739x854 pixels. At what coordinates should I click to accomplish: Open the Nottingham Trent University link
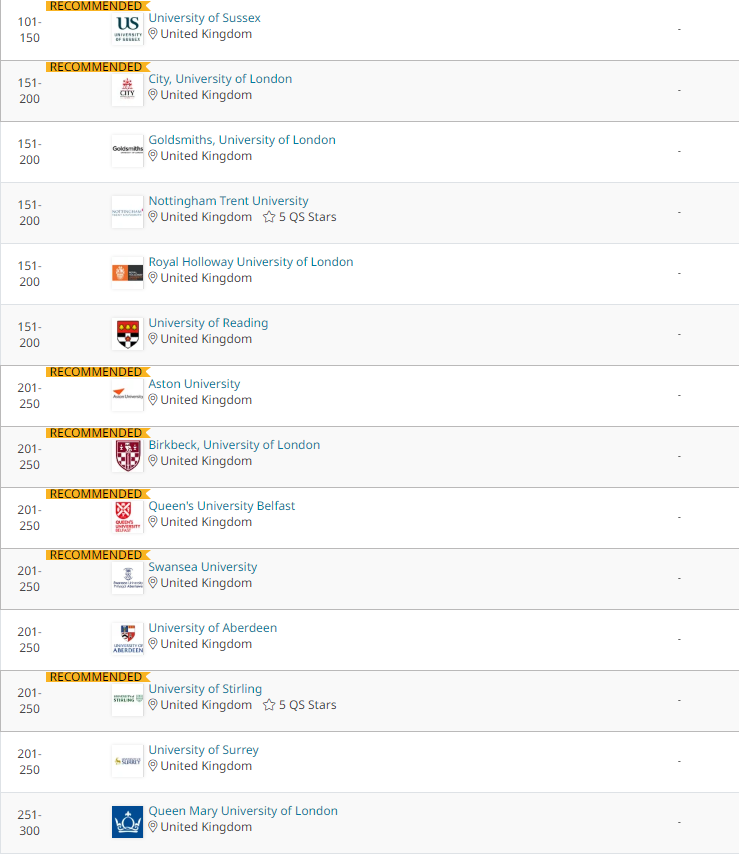point(228,201)
